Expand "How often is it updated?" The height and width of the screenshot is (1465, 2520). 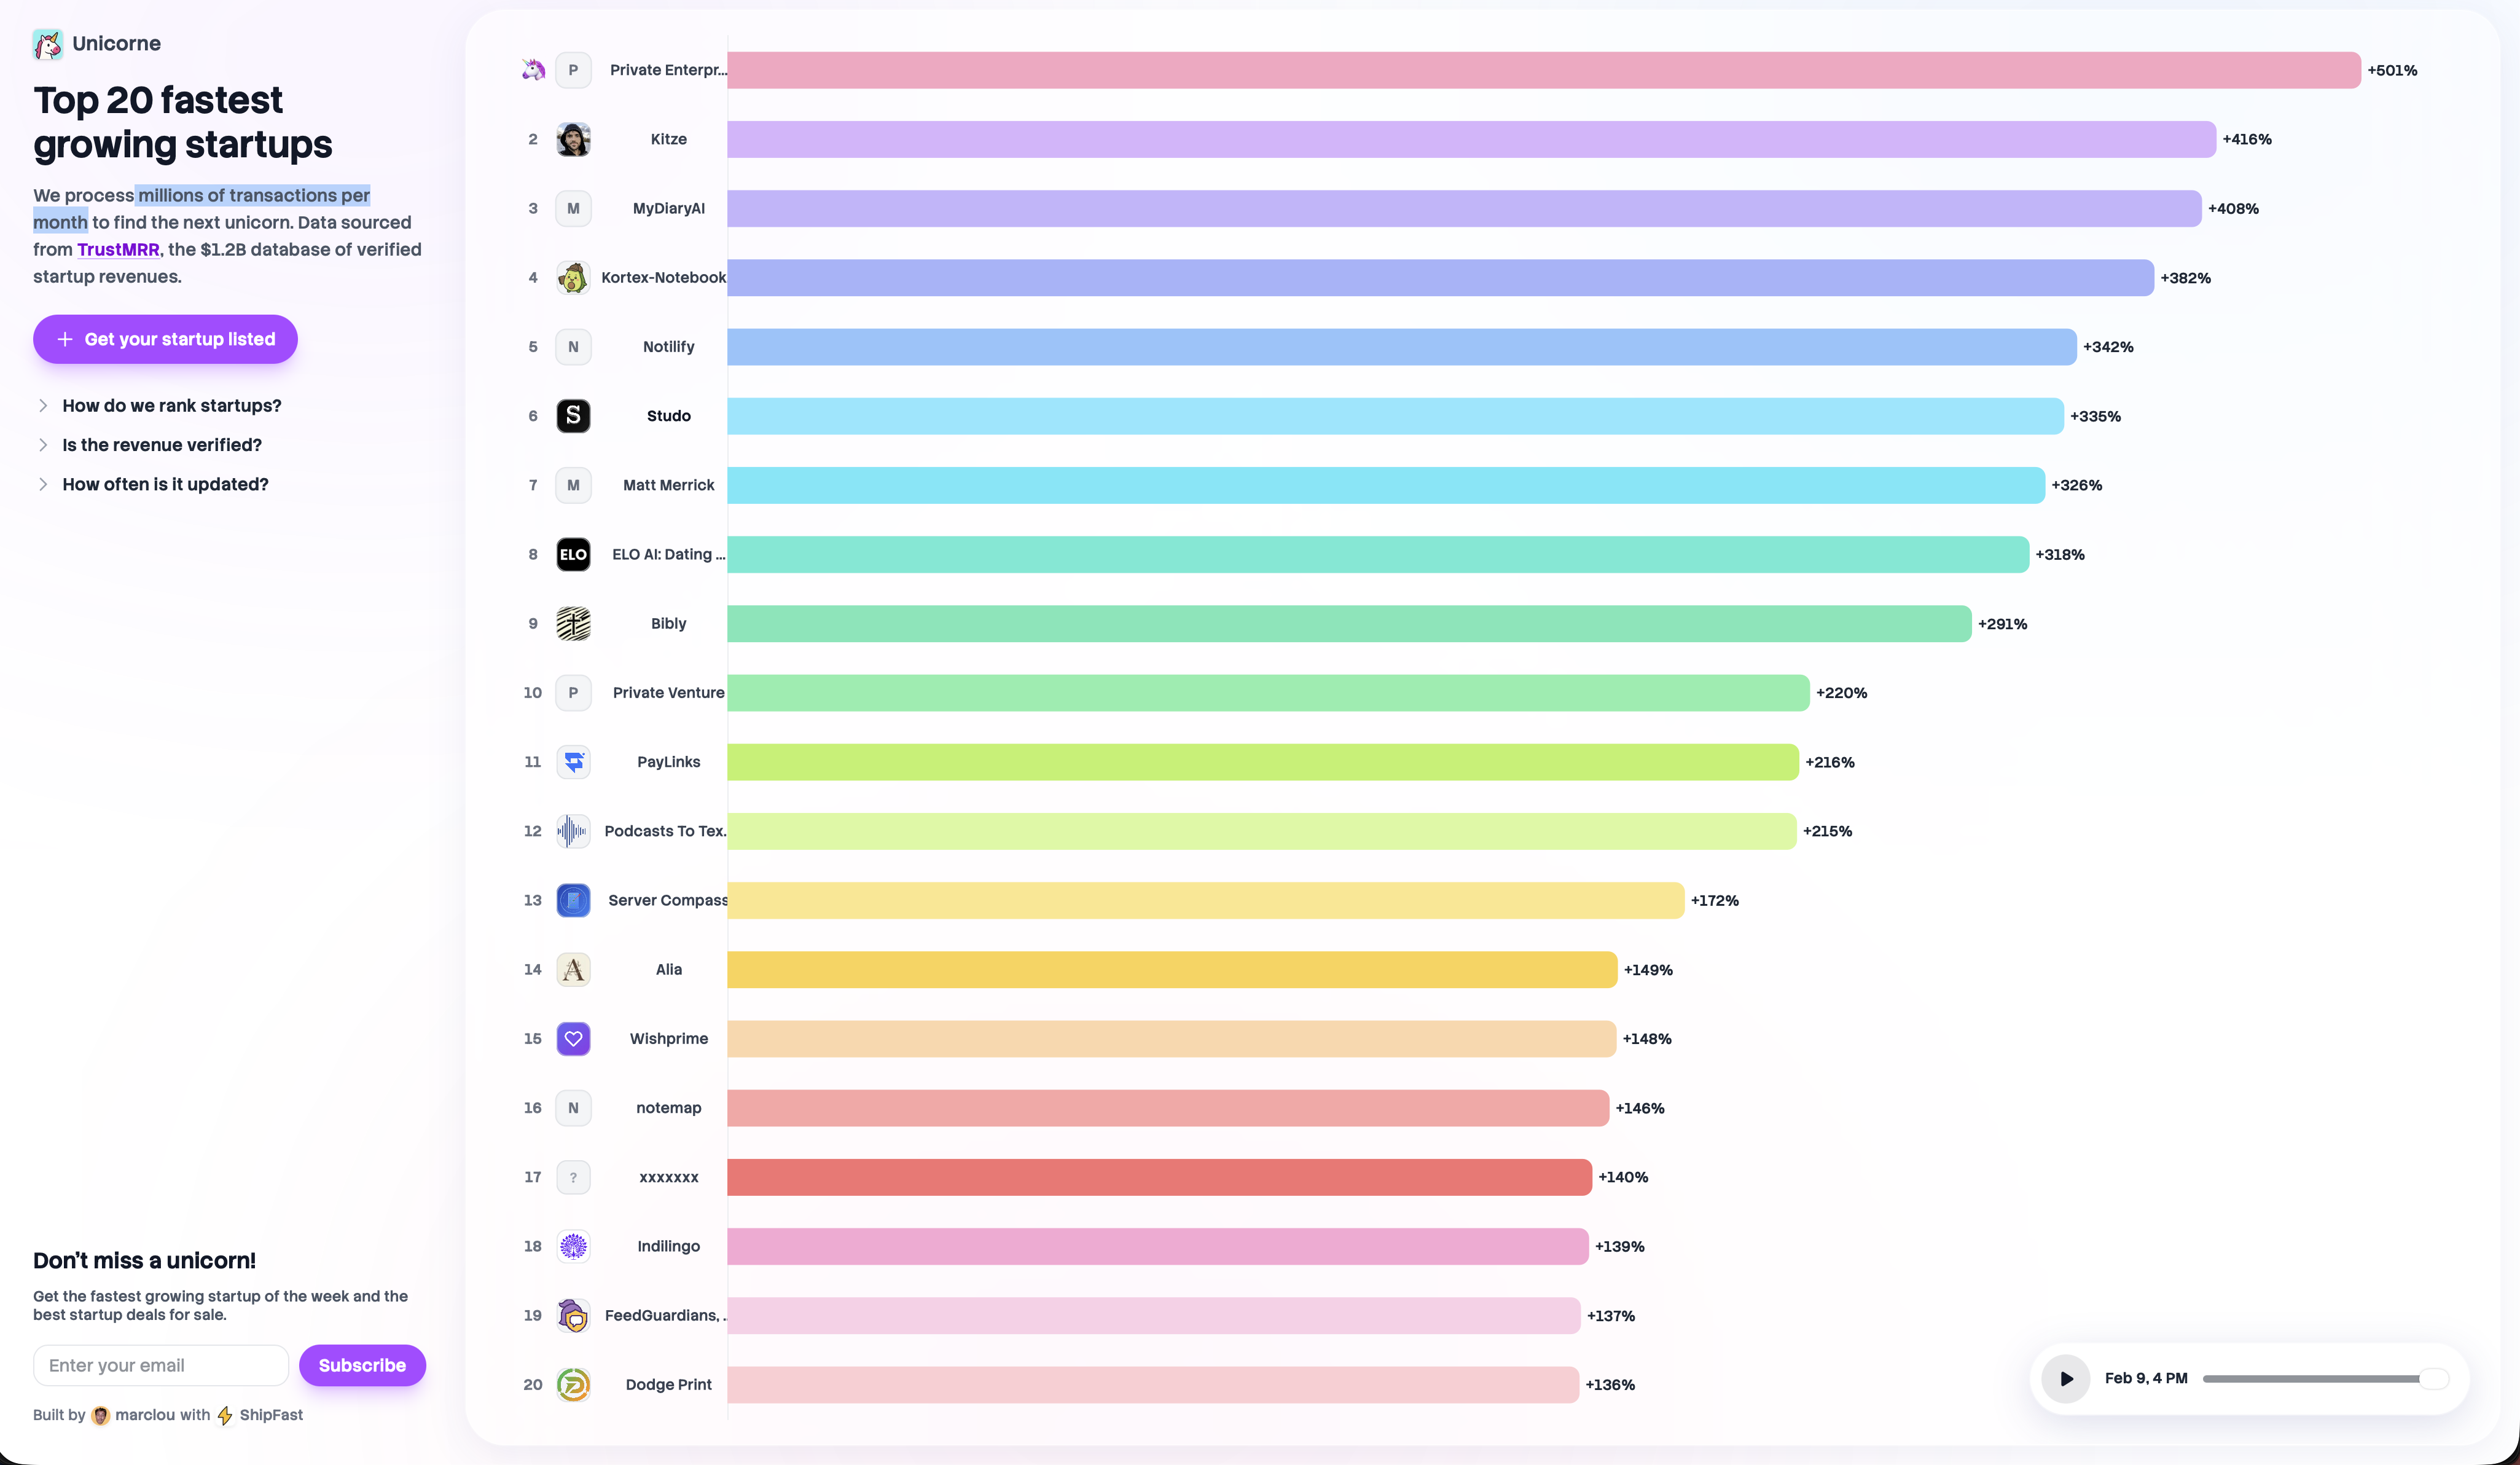pos(165,484)
